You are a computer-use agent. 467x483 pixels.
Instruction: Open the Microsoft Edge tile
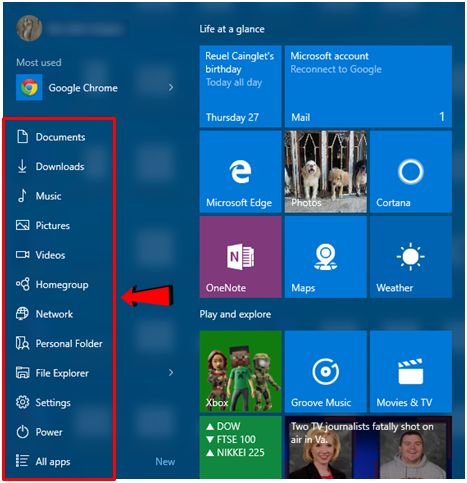240,172
